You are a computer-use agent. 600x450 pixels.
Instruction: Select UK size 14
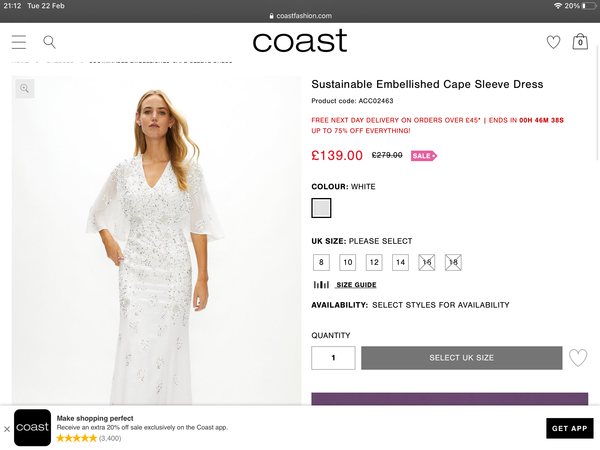pos(400,263)
